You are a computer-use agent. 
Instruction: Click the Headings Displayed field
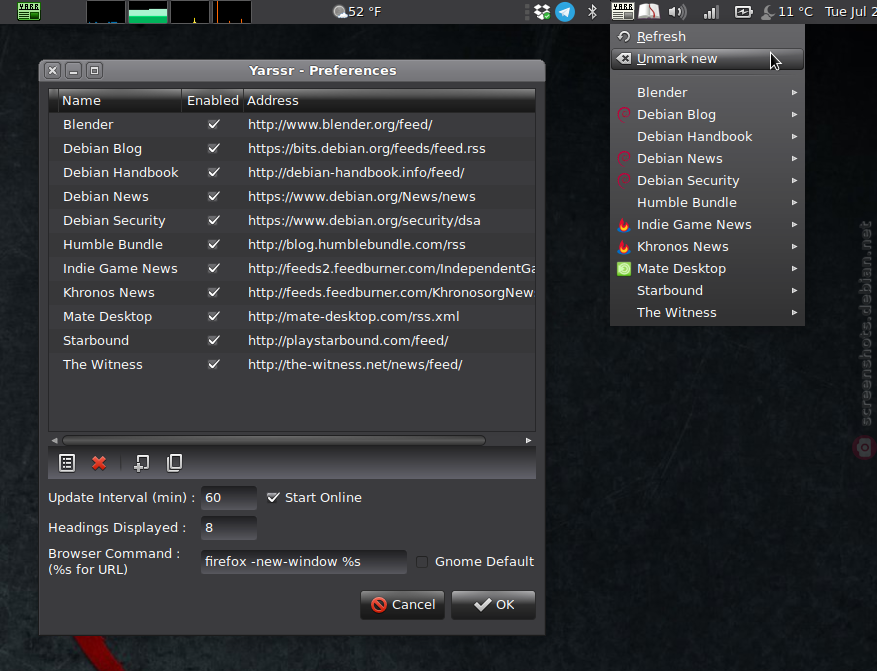(x=229, y=528)
